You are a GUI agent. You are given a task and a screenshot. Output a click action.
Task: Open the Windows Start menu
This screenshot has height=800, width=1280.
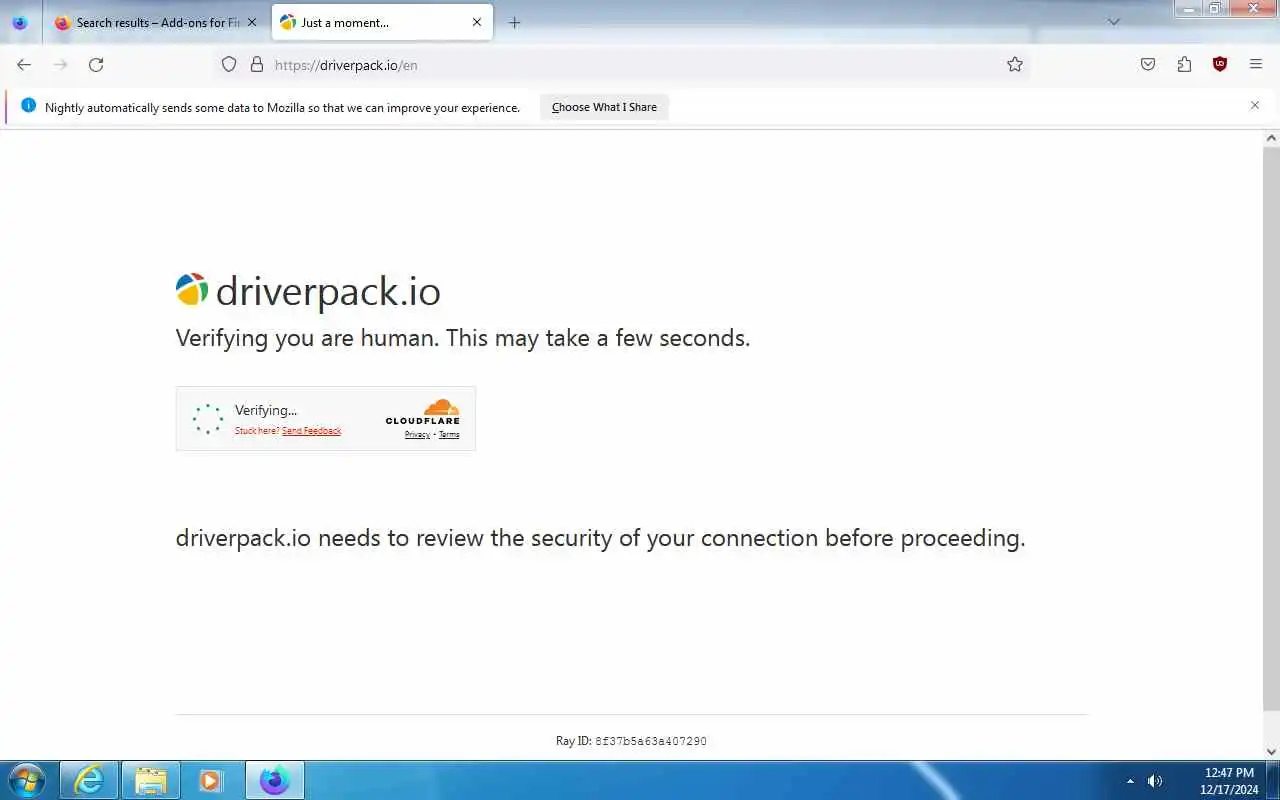(26, 780)
